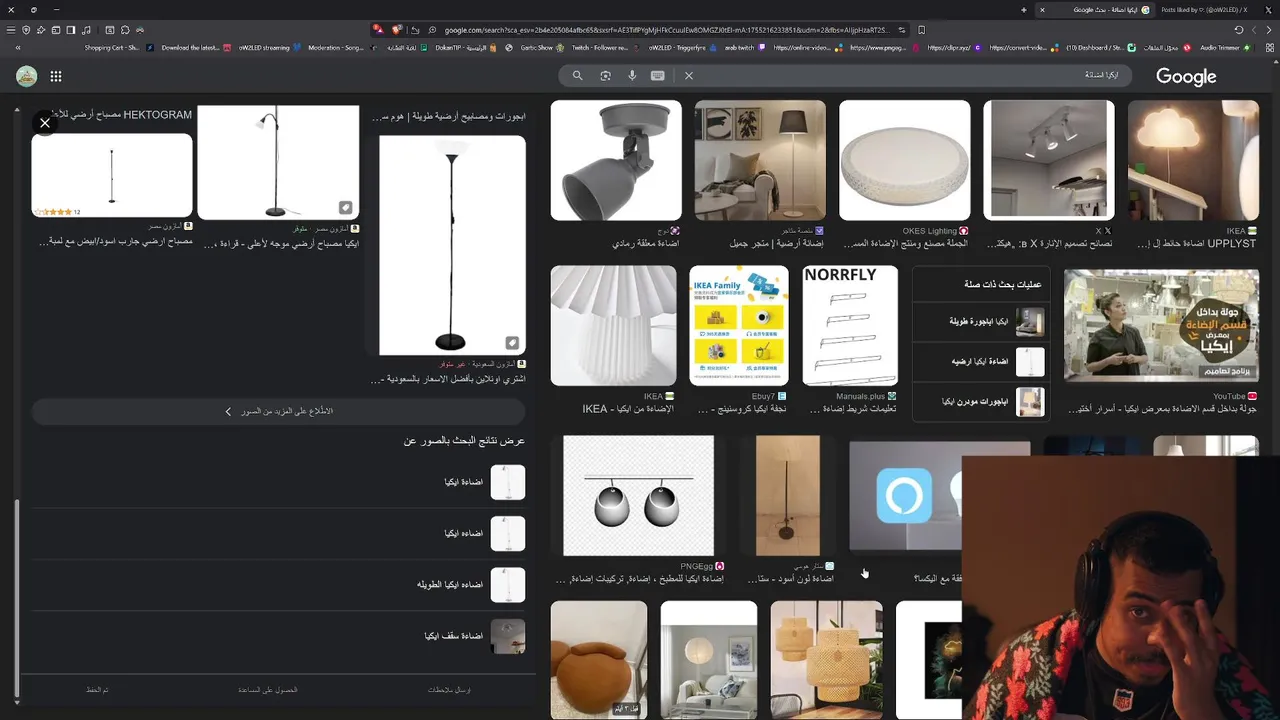1280x720 pixels.
Task: Open 'oW2LED streaming' bookmark
Action: tap(264, 47)
